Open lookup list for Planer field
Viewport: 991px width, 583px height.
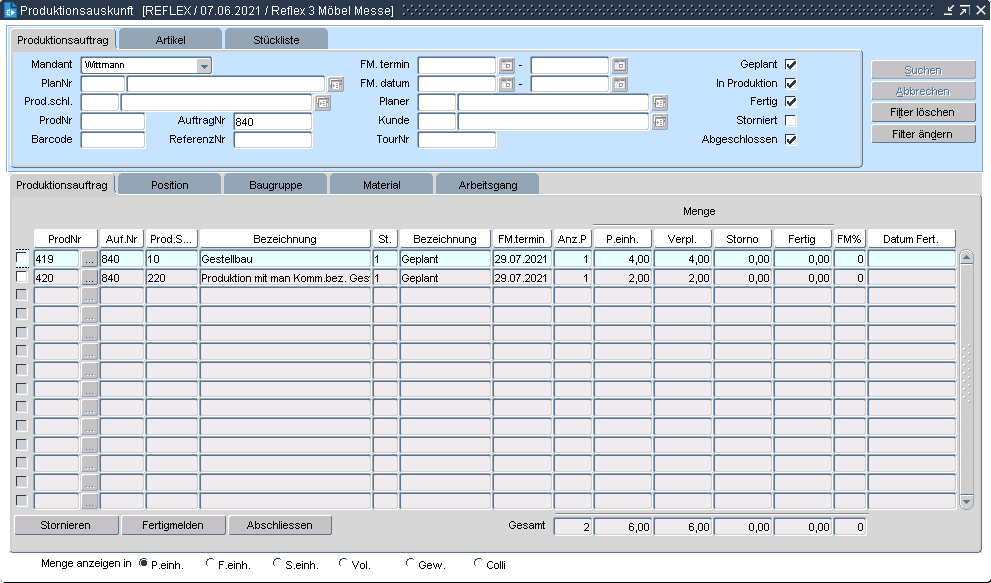tap(660, 103)
